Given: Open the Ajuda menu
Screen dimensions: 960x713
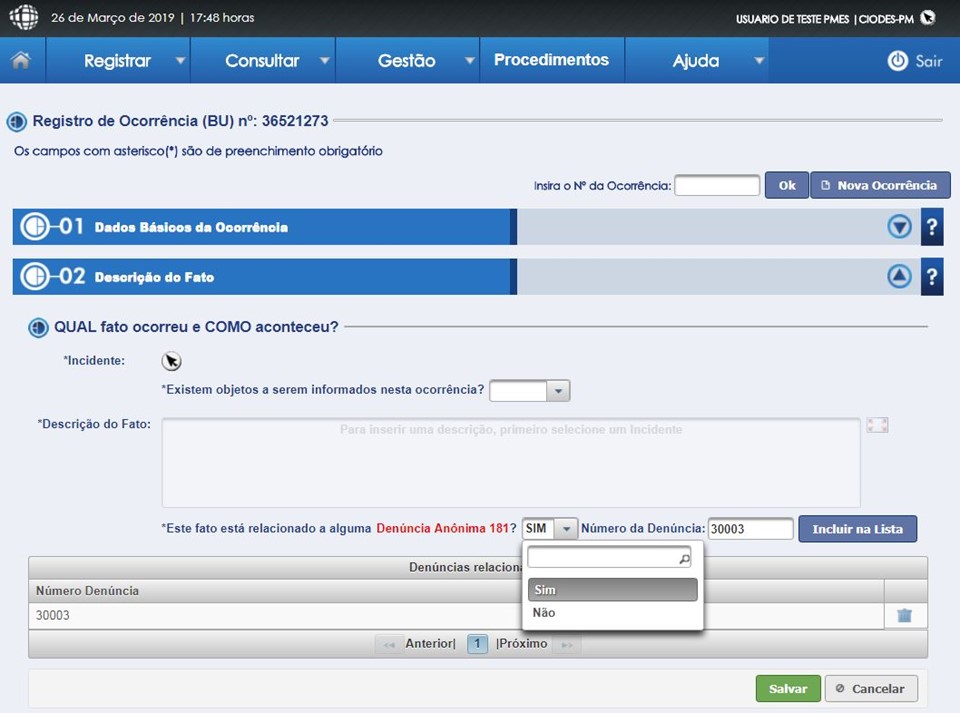Looking at the screenshot, I should (x=696, y=61).
